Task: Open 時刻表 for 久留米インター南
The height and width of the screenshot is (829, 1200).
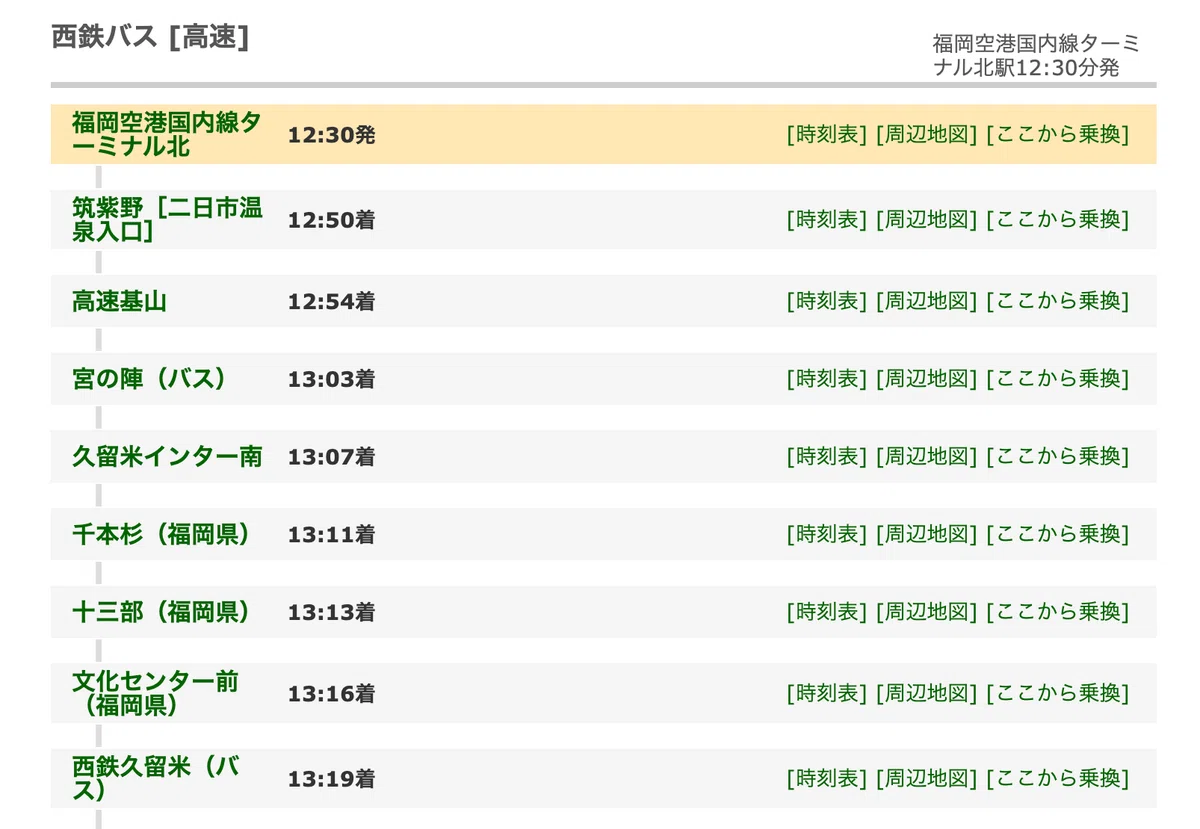Action: pos(826,457)
